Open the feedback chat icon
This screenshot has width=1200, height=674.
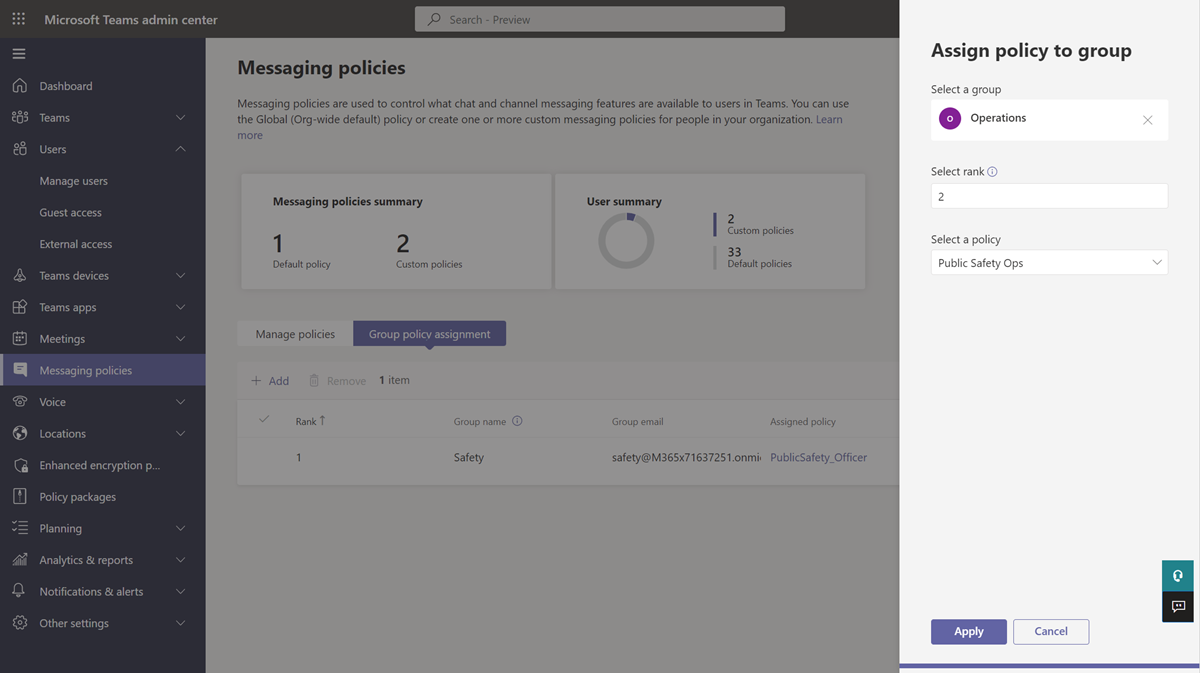1178,606
